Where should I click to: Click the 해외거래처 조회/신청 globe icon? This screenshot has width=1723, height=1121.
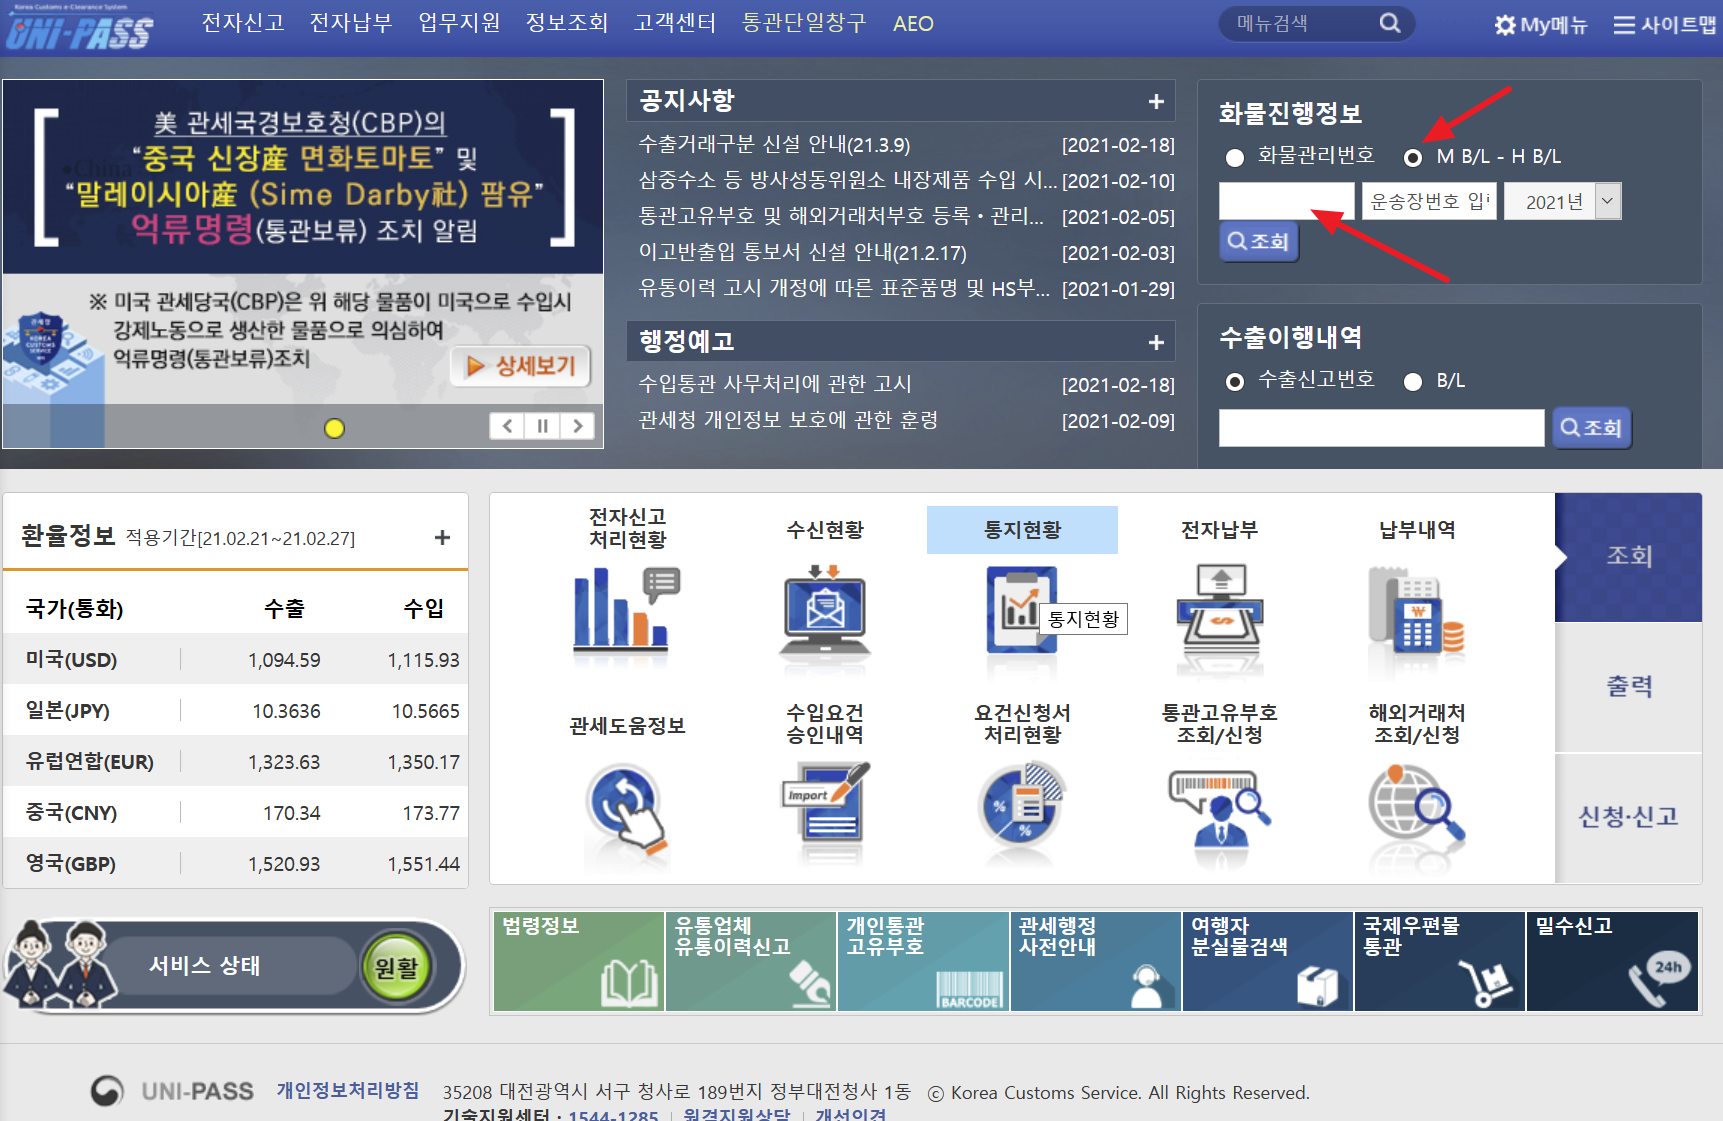[x=1416, y=806]
